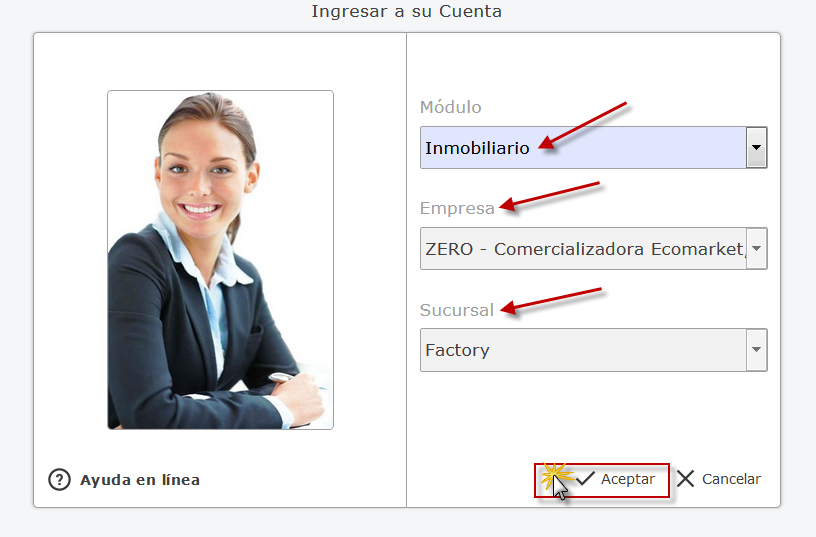Click the user profile photo

[x=220, y=260]
